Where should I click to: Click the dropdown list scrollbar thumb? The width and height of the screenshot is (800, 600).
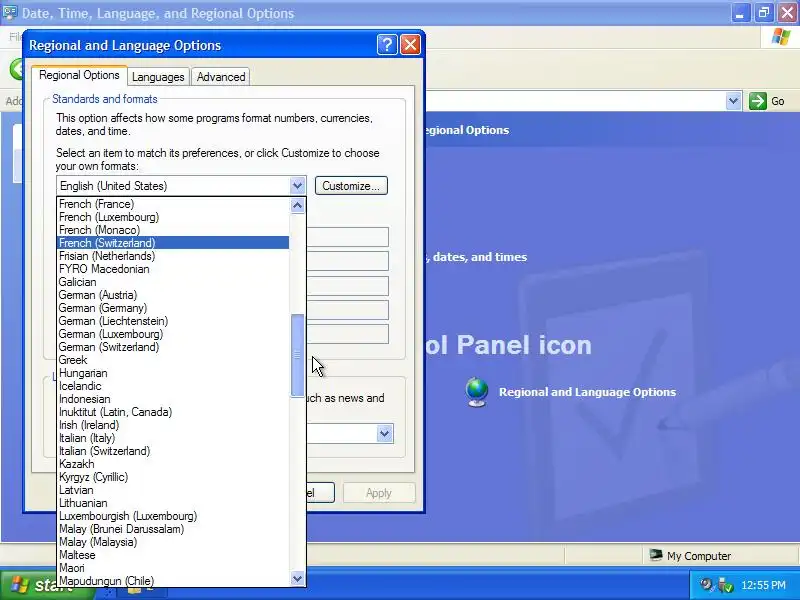point(297,355)
